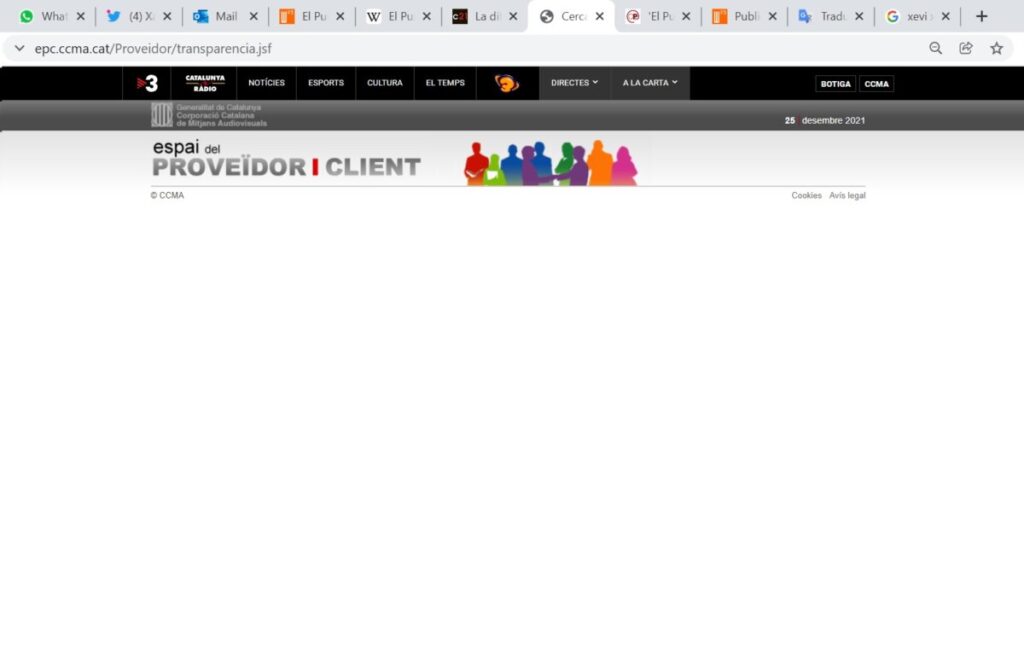Open a new browser tab with plus icon
This screenshot has height=645, width=1024.
pos(981,16)
